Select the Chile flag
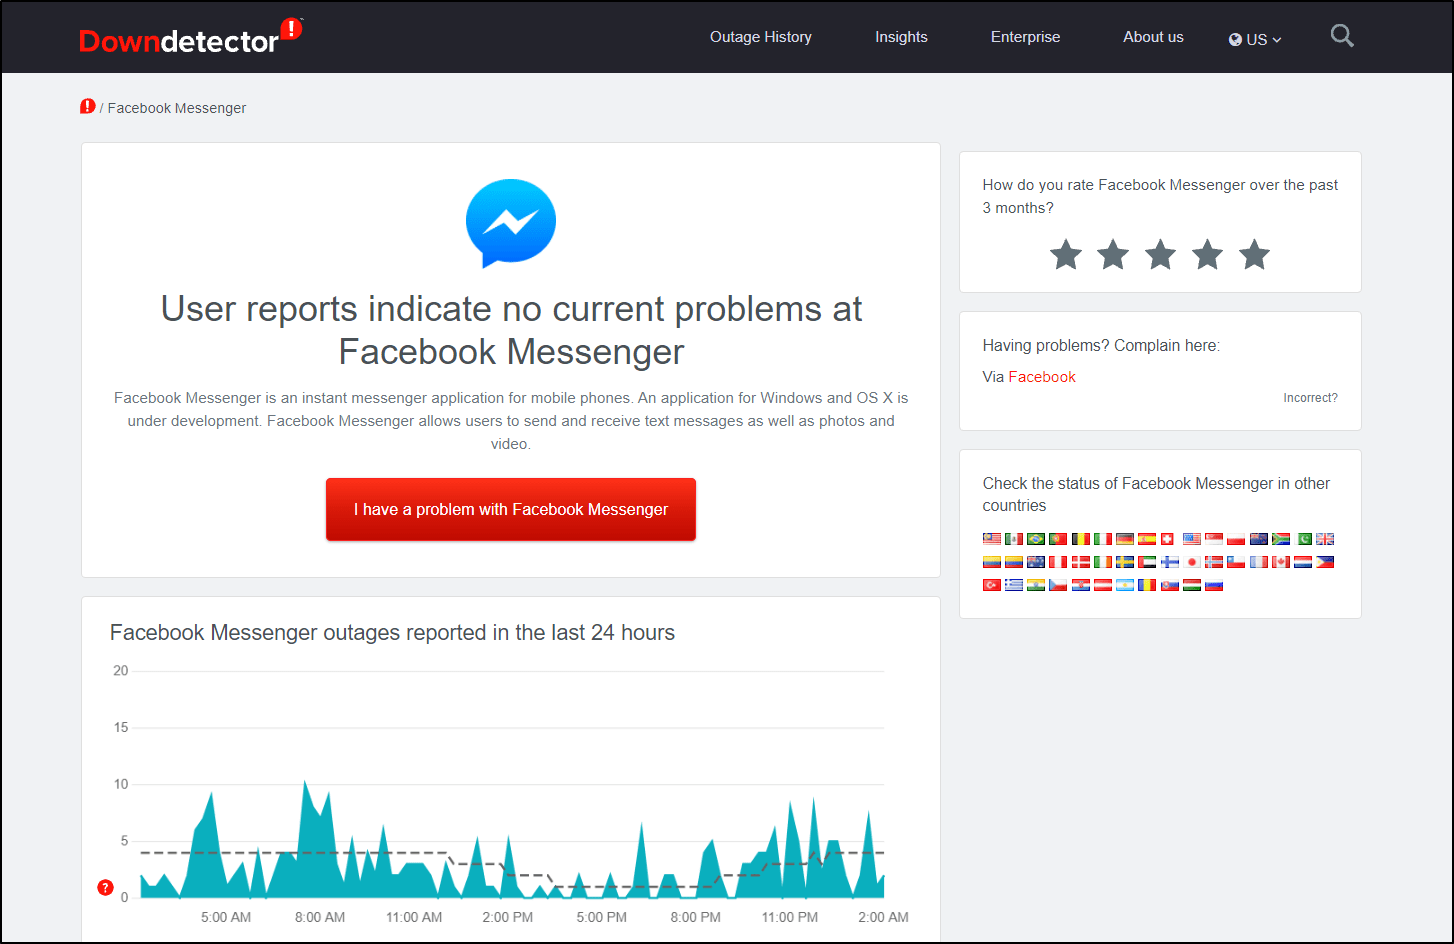 pos(1236,562)
